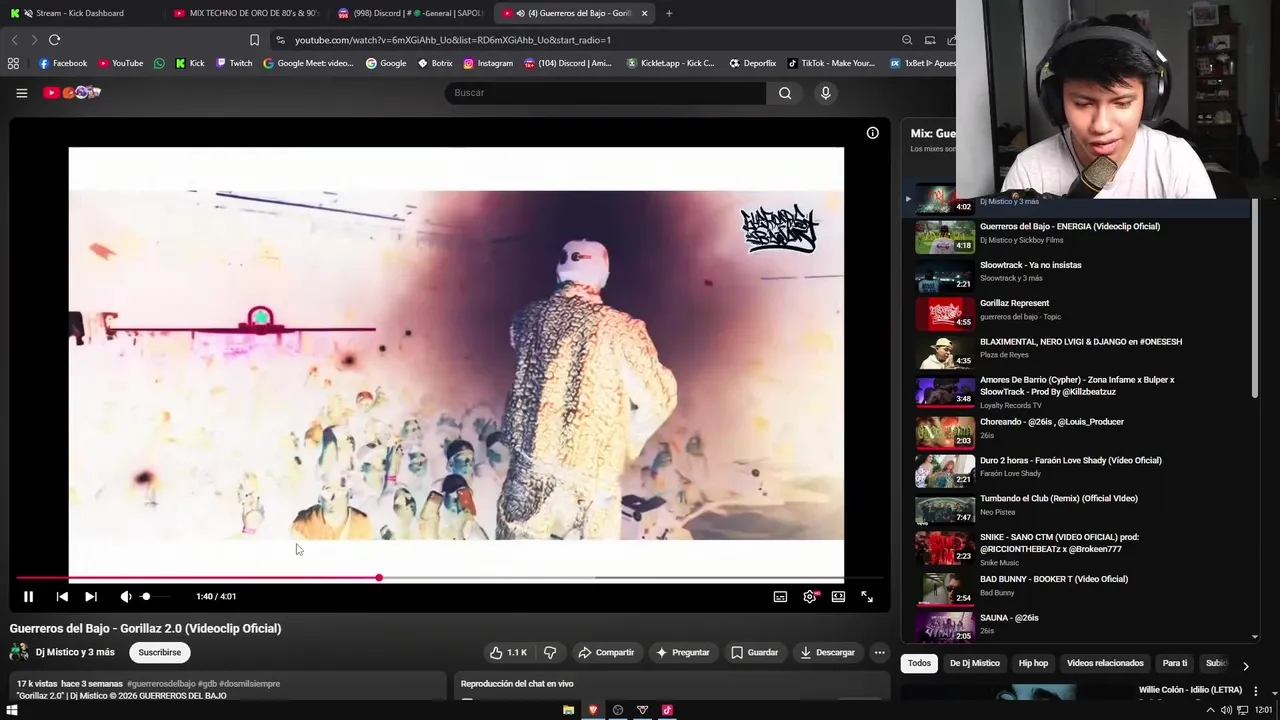Open the Facebook bookmark

(x=62, y=63)
